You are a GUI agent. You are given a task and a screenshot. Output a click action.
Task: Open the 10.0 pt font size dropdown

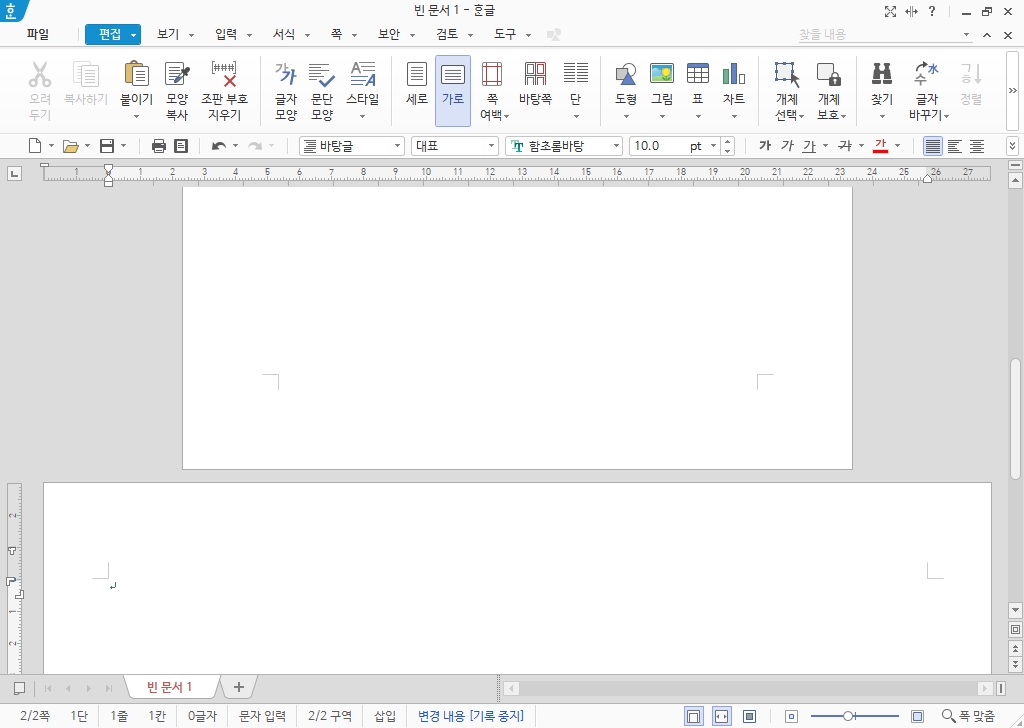click(x=713, y=146)
